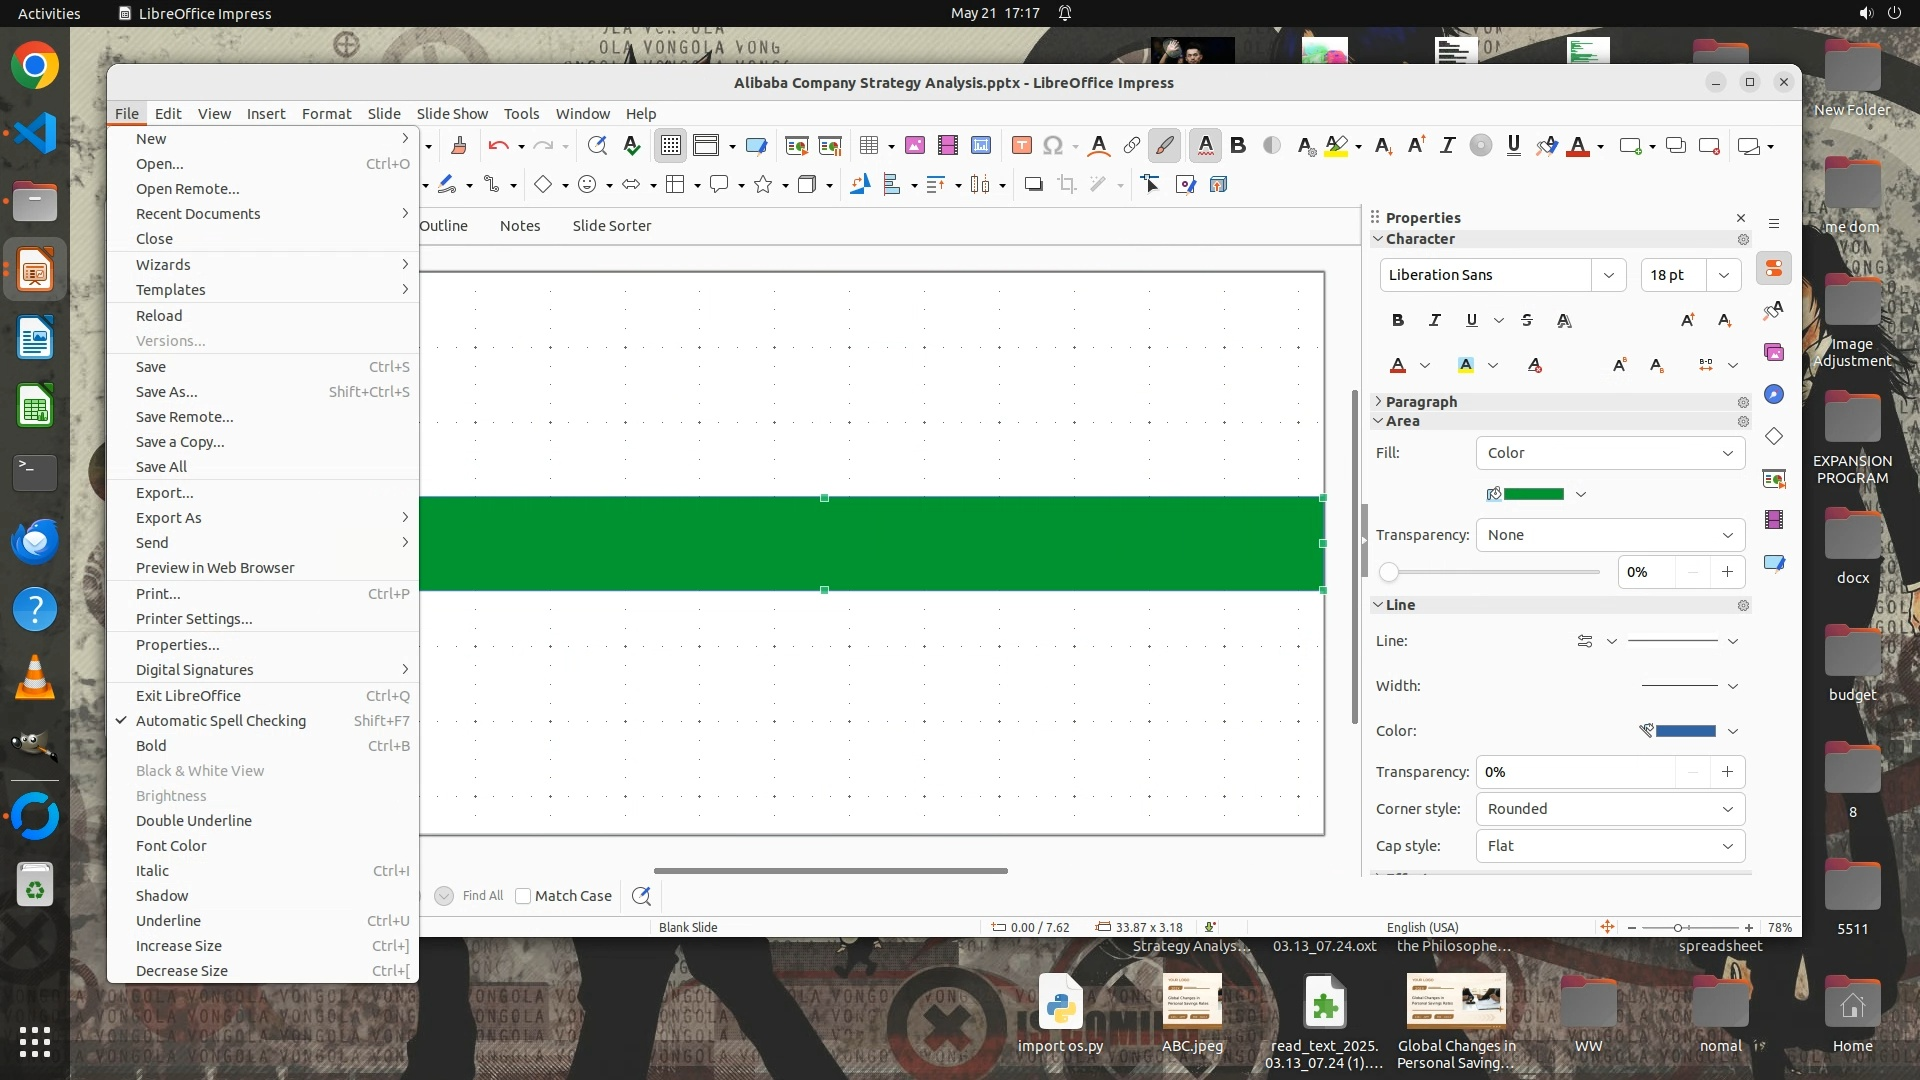
Task: Open the Corner style Rounded dropdown
Action: pyautogui.click(x=1610, y=809)
